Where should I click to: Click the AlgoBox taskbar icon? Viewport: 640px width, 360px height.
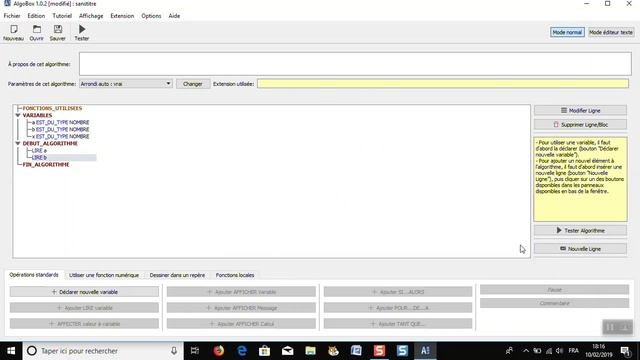coord(425,351)
